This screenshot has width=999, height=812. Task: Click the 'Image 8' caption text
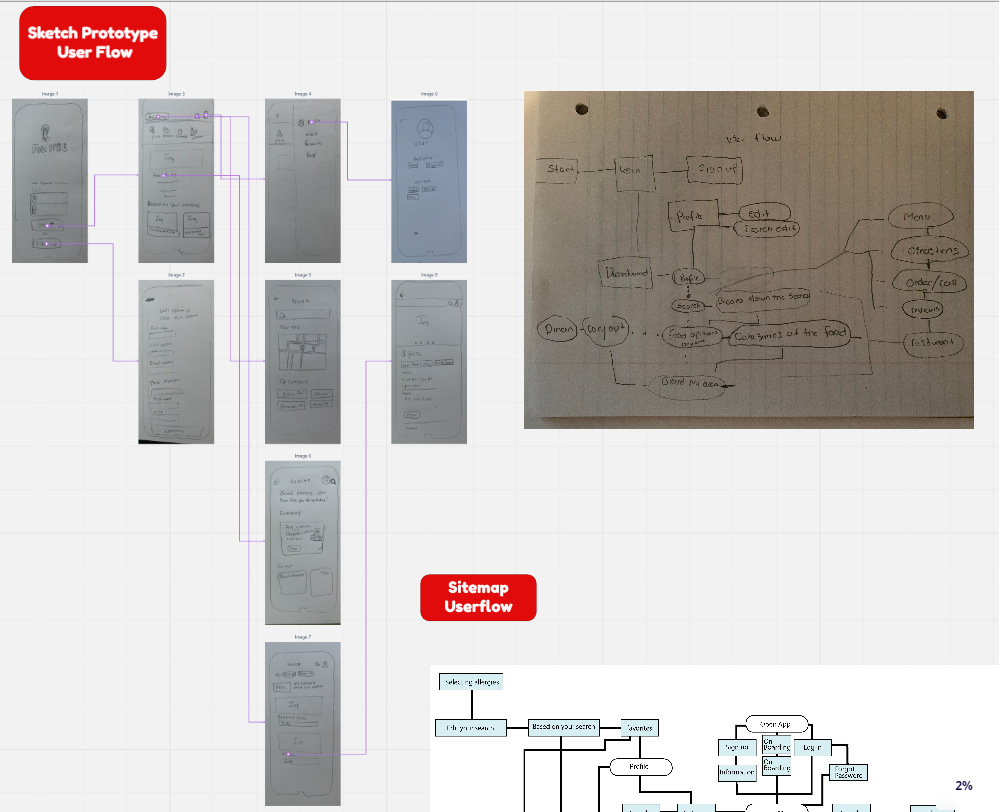(429, 275)
